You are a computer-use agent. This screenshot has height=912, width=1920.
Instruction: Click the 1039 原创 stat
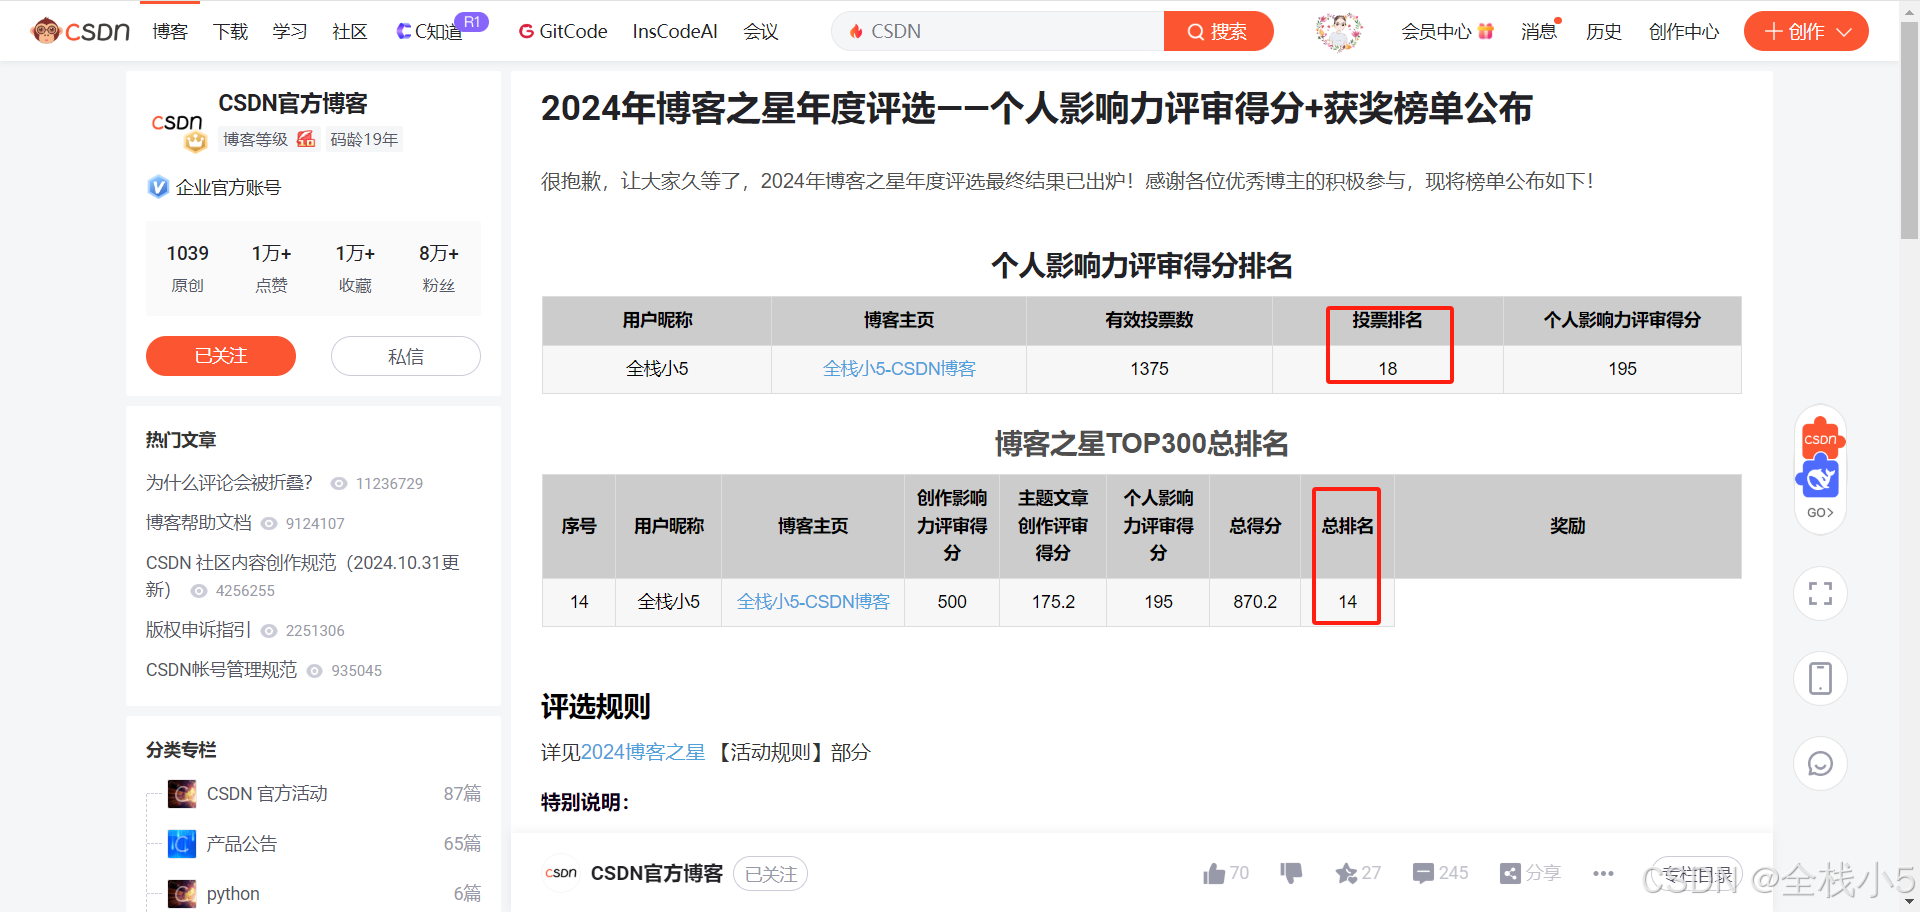point(187,268)
